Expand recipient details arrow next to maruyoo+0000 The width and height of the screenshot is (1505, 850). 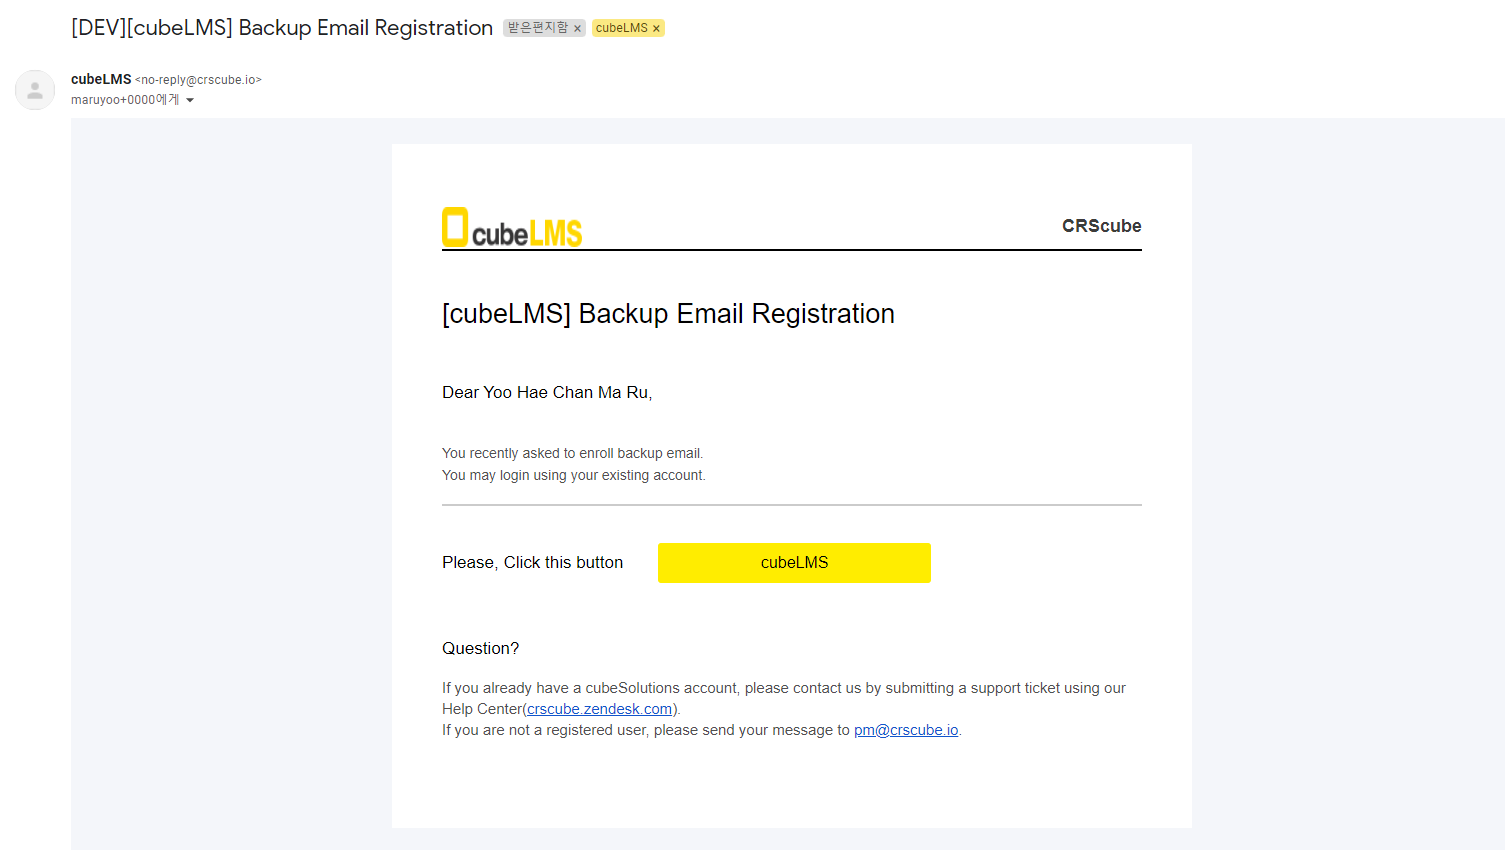(x=190, y=100)
